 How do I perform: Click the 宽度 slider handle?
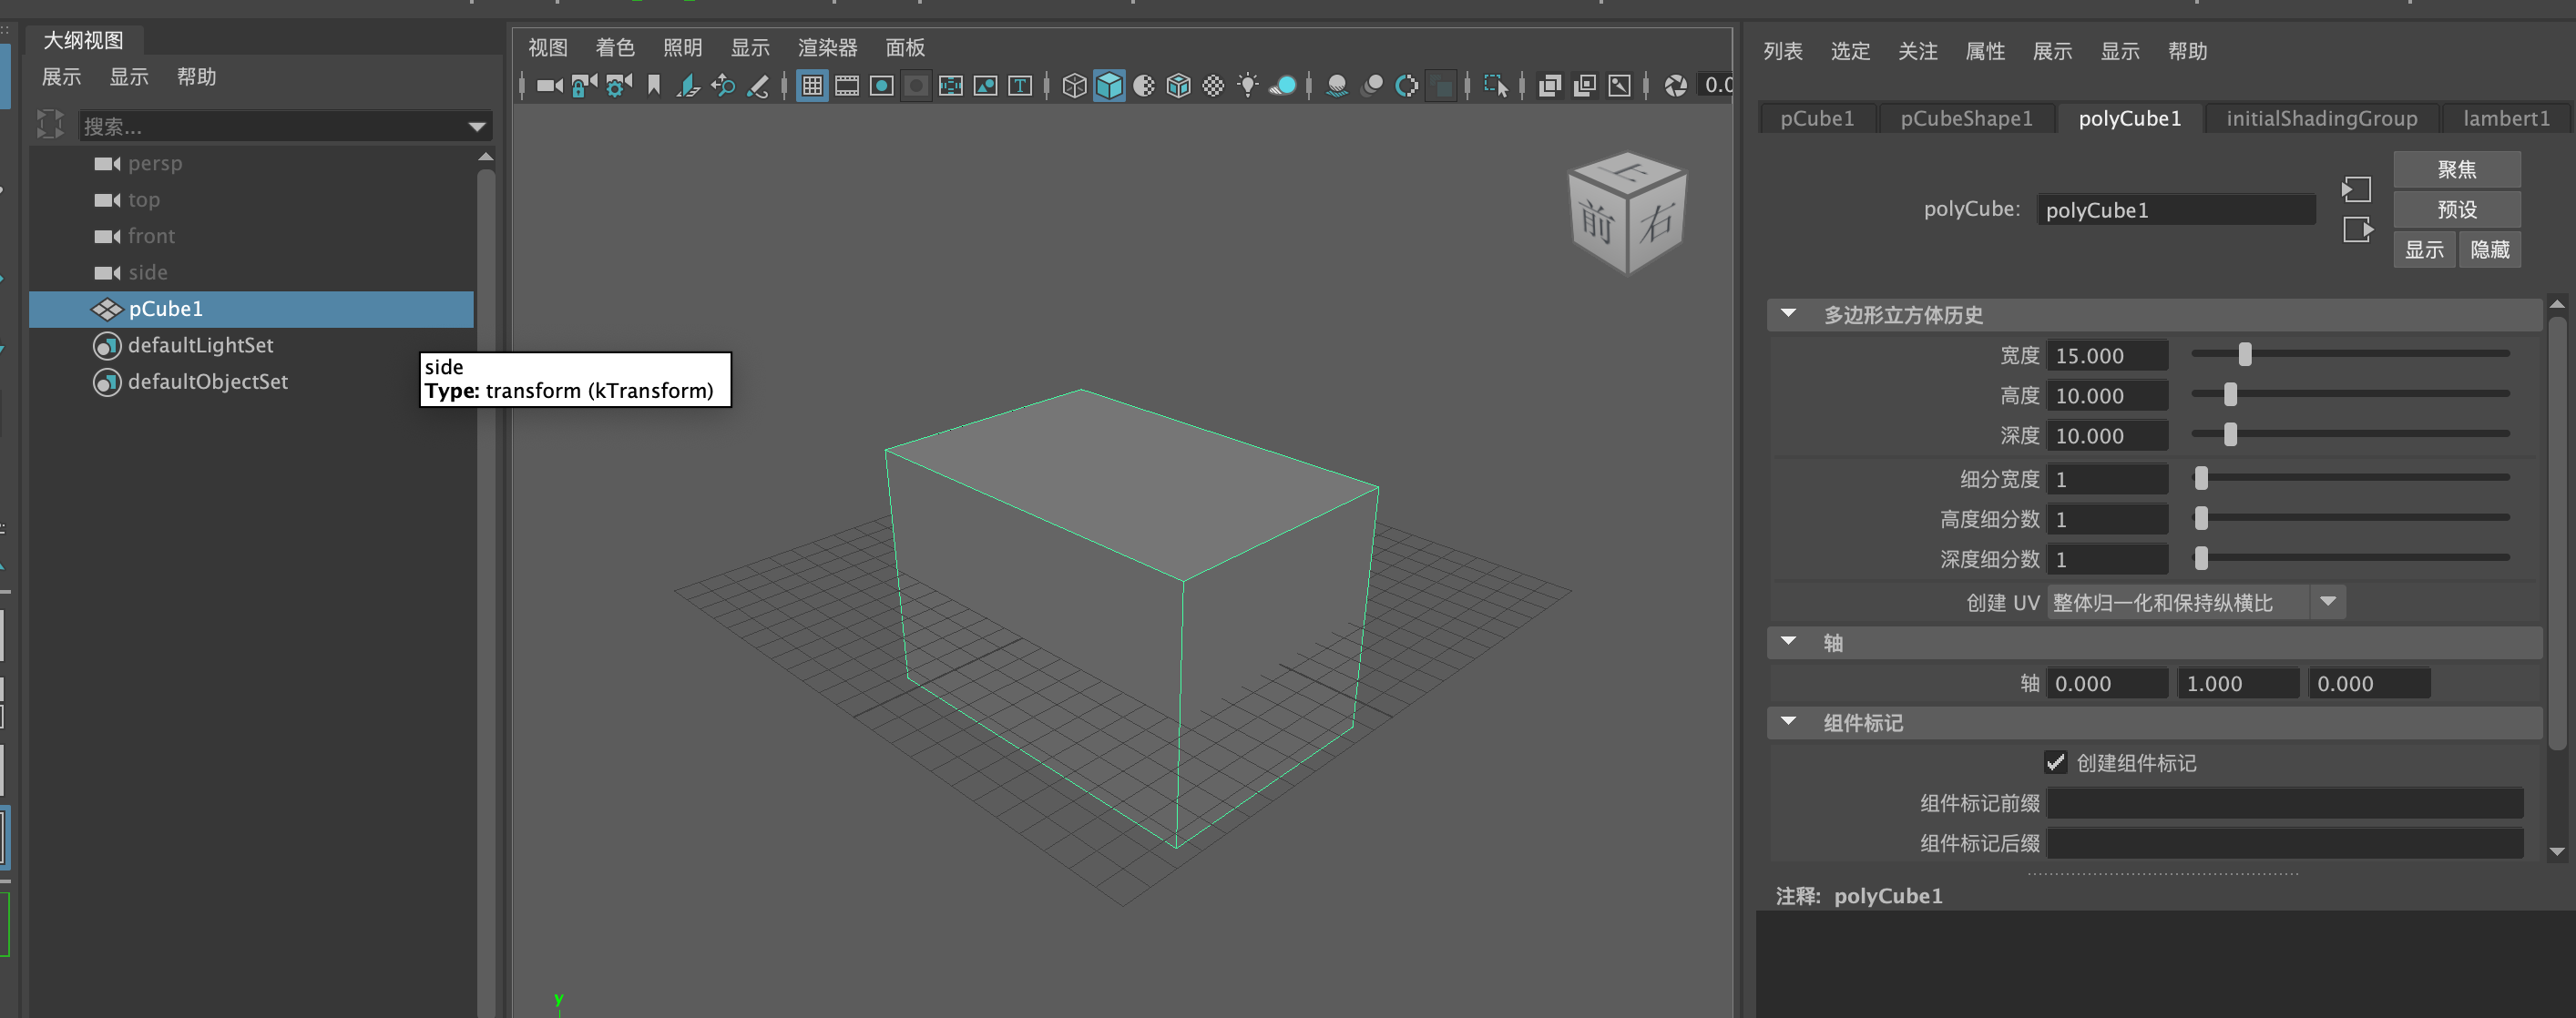(2245, 354)
